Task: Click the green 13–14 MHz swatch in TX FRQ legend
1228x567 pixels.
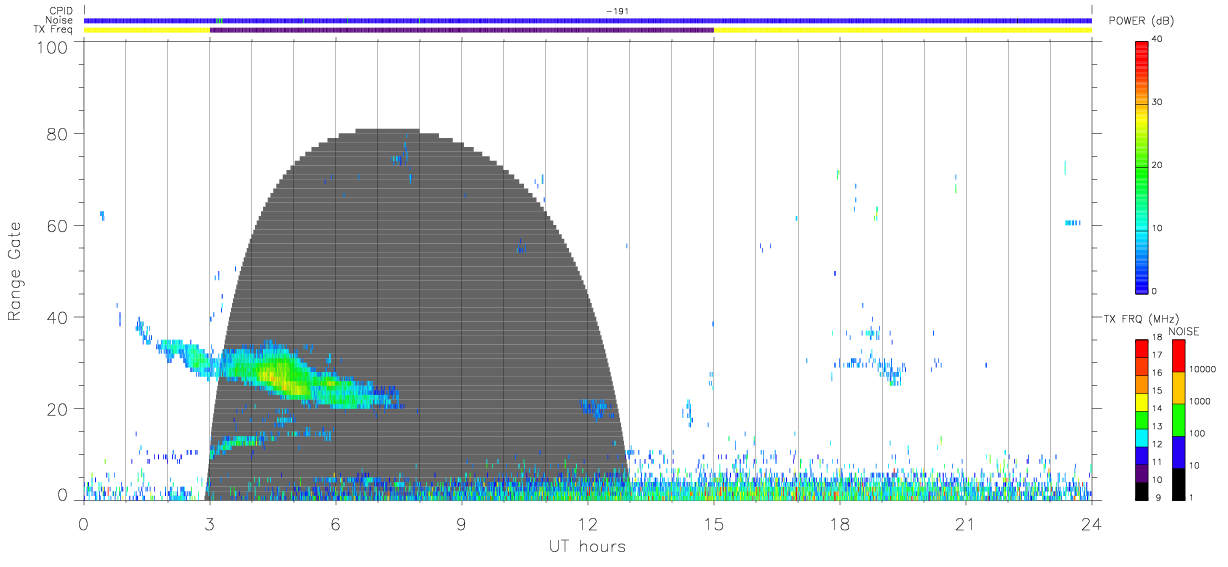Action: [1141, 419]
